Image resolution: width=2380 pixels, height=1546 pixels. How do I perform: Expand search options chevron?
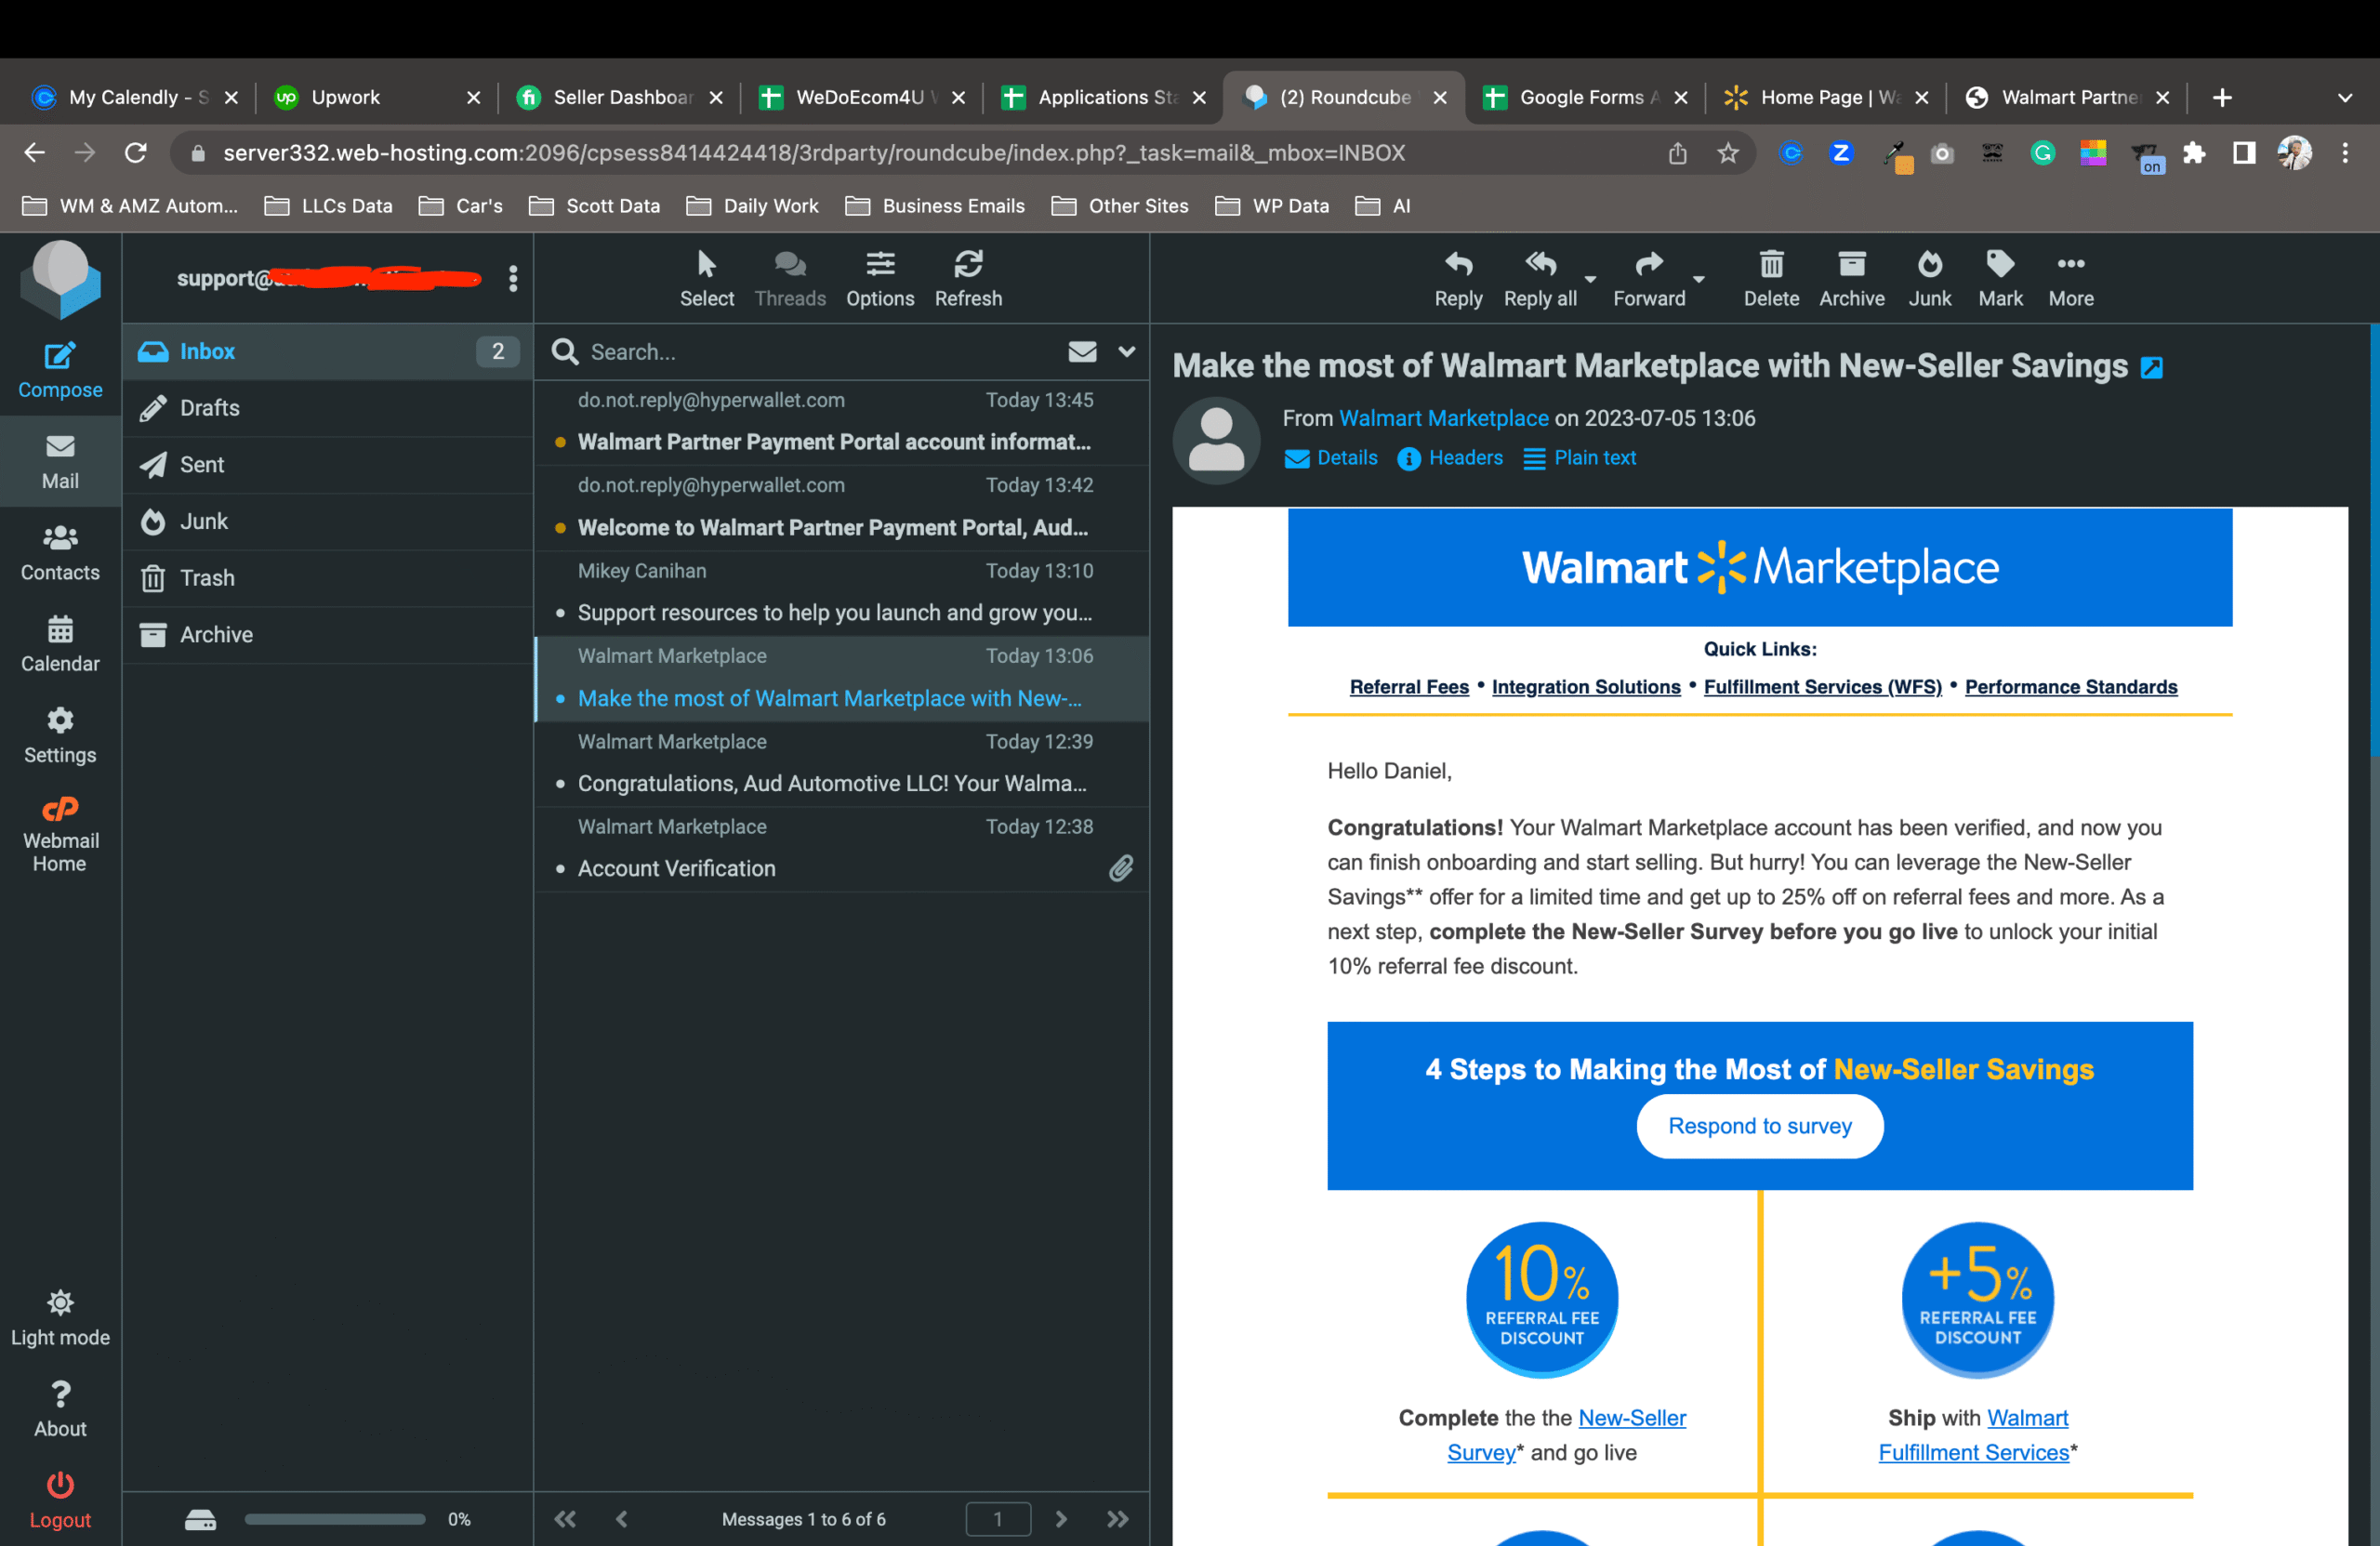(1126, 351)
